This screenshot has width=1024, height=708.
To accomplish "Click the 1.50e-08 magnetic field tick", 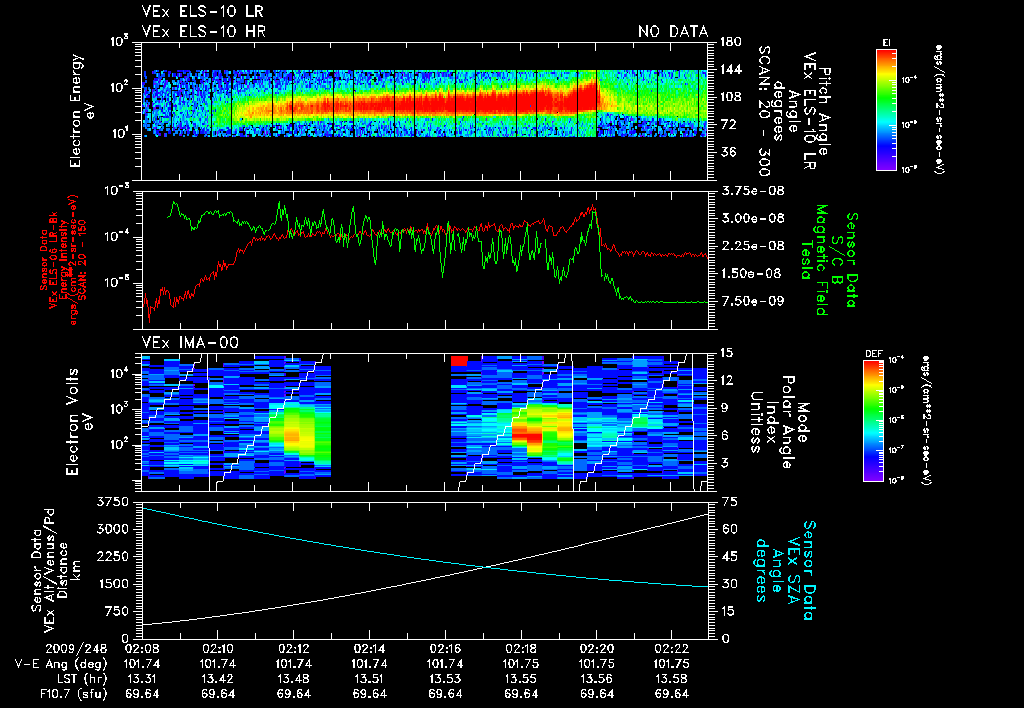I will point(752,274).
